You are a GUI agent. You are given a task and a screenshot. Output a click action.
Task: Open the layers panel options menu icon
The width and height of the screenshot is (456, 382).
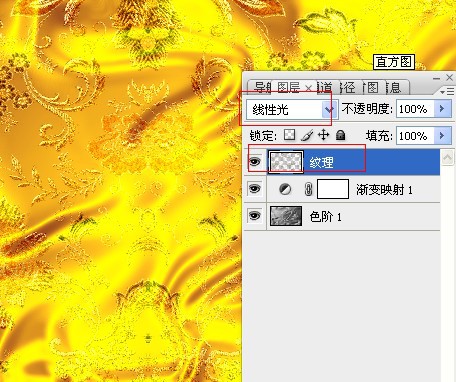(x=447, y=91)
